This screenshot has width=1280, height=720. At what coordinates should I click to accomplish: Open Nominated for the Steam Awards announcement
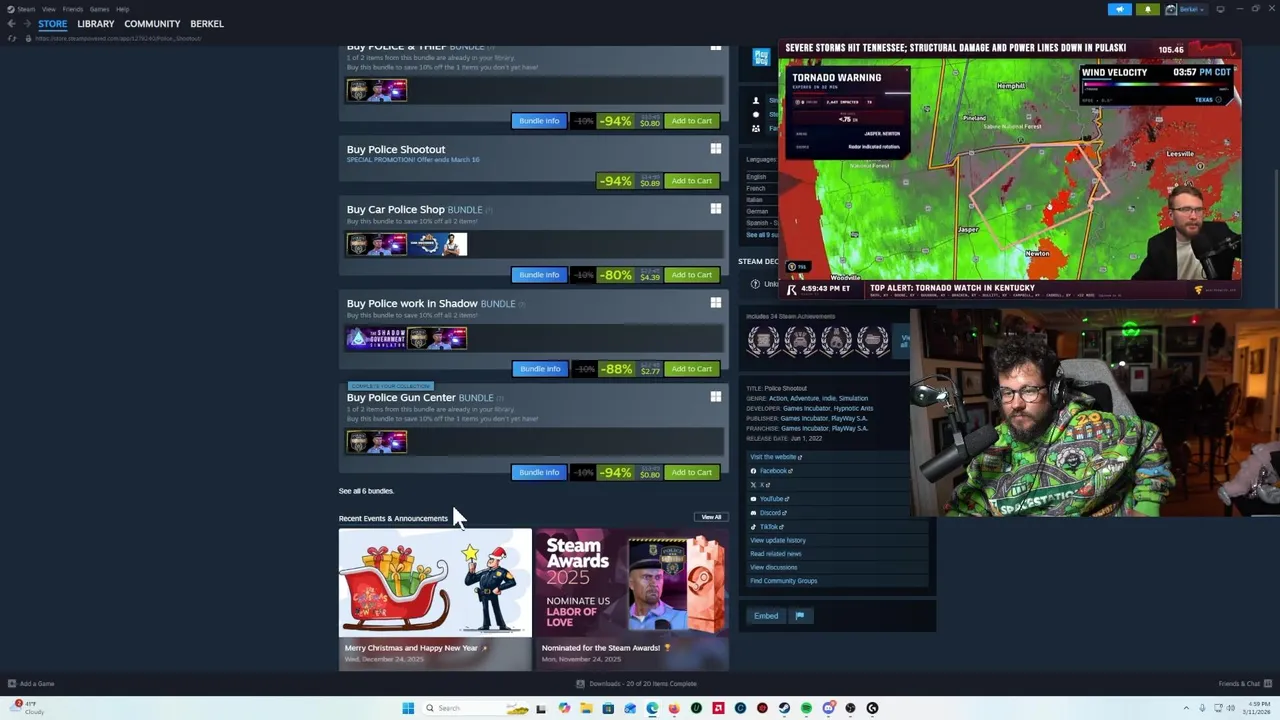tap(632, 599)
